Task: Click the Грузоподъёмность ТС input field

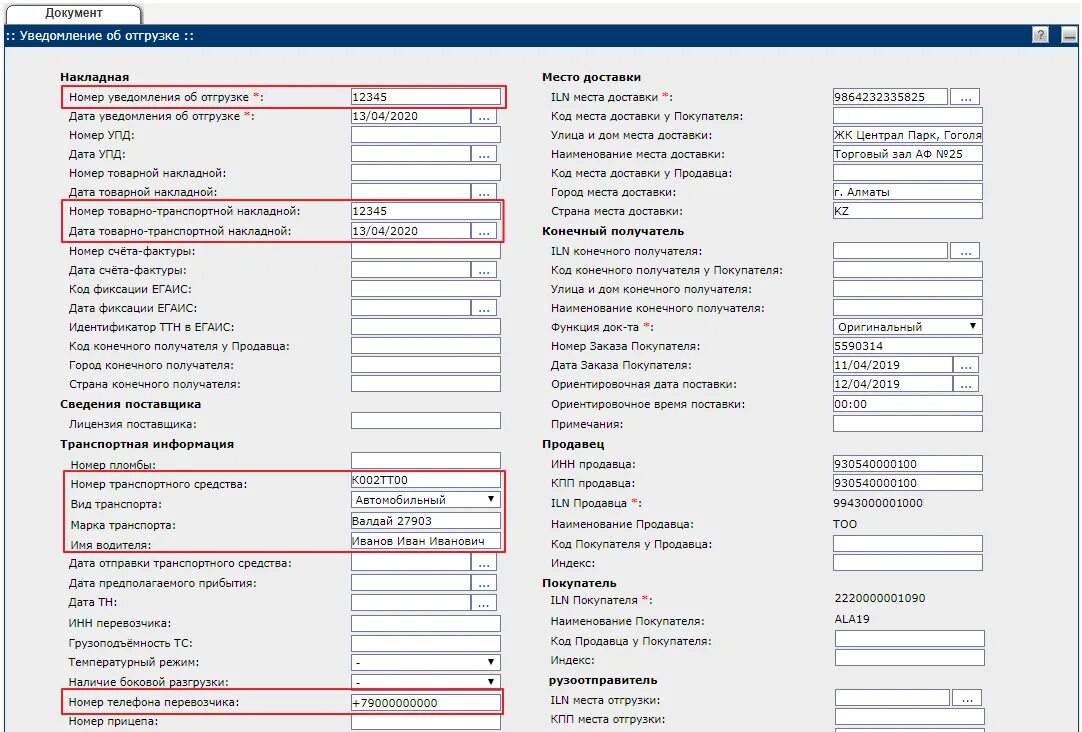Action: pyautogui.click(x=425, y=643)
